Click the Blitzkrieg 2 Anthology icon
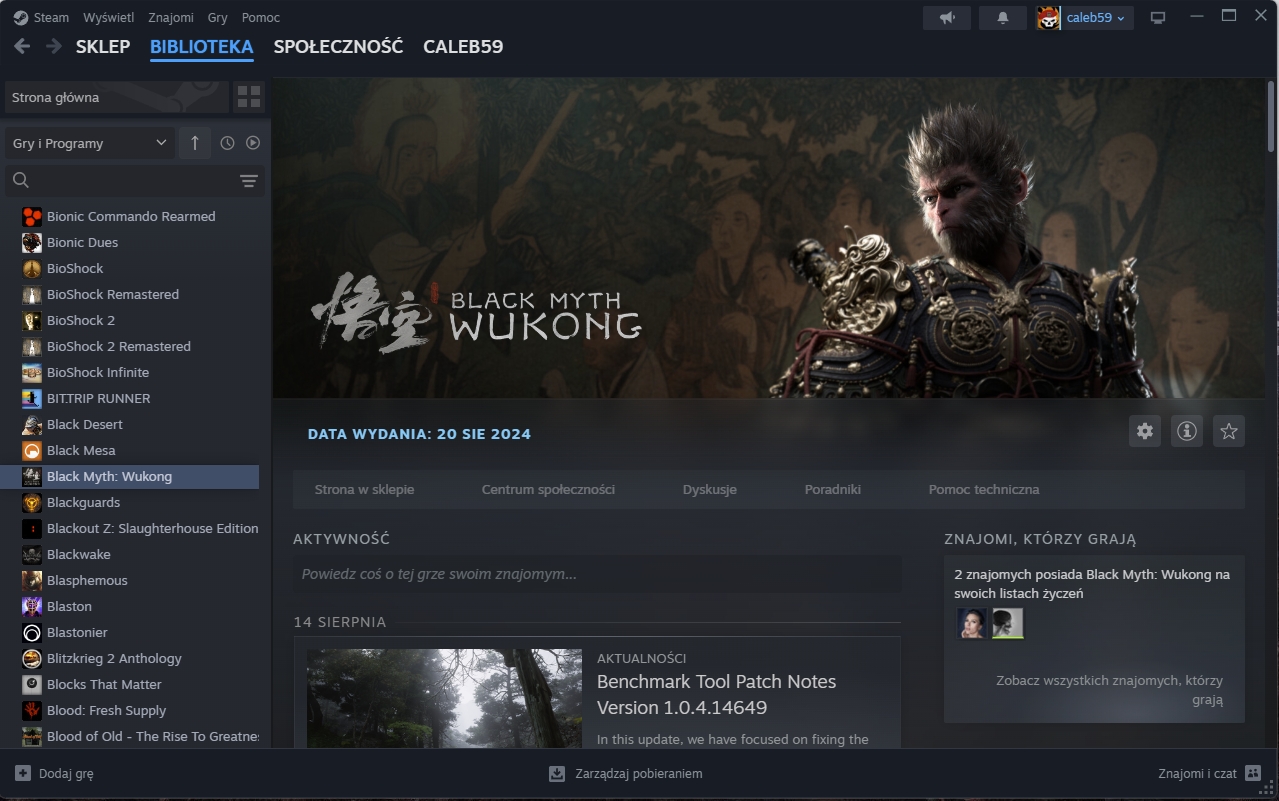1279x801 pixels. tap(31, 658)
